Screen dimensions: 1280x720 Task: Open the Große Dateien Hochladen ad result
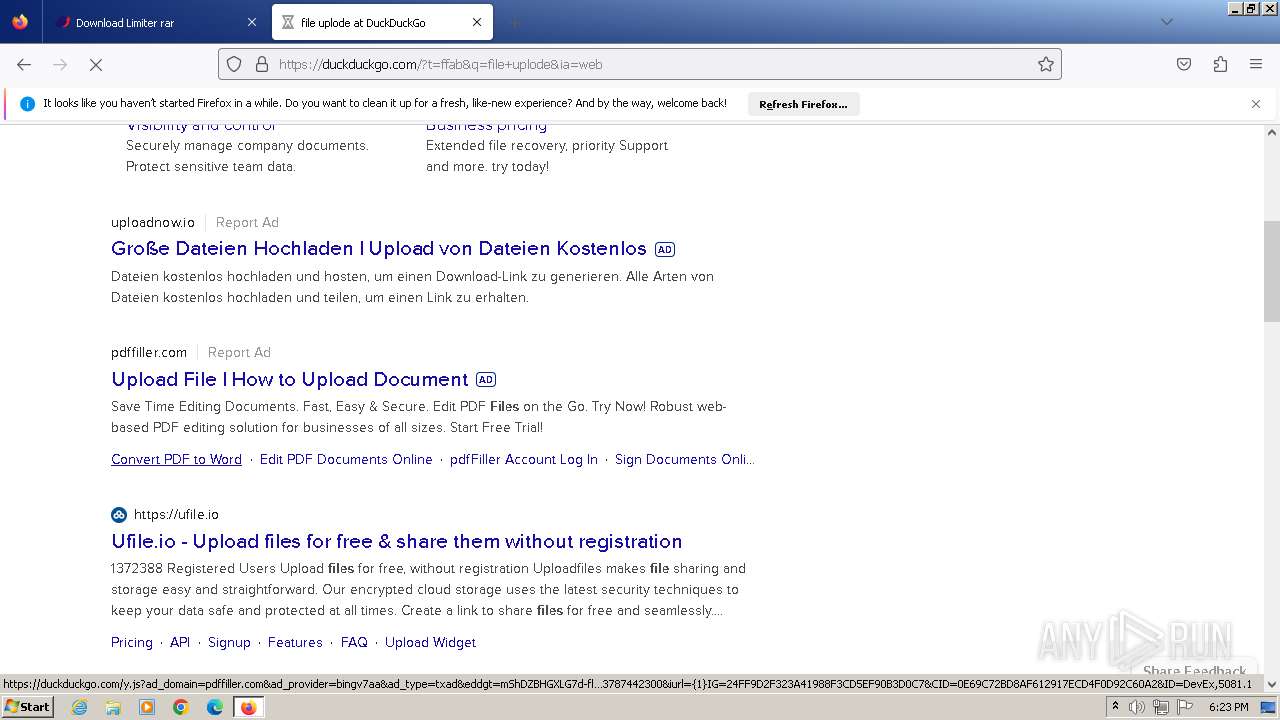[379, 248]
